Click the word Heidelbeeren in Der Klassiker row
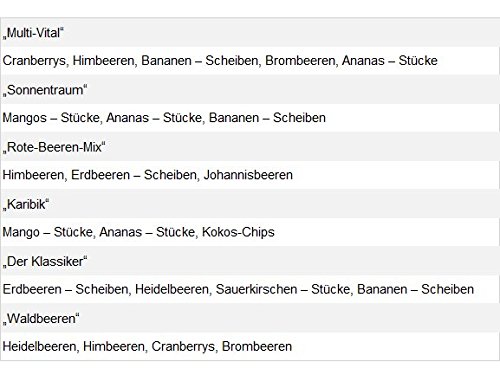The image size is (500, 375). click(172, 289)
